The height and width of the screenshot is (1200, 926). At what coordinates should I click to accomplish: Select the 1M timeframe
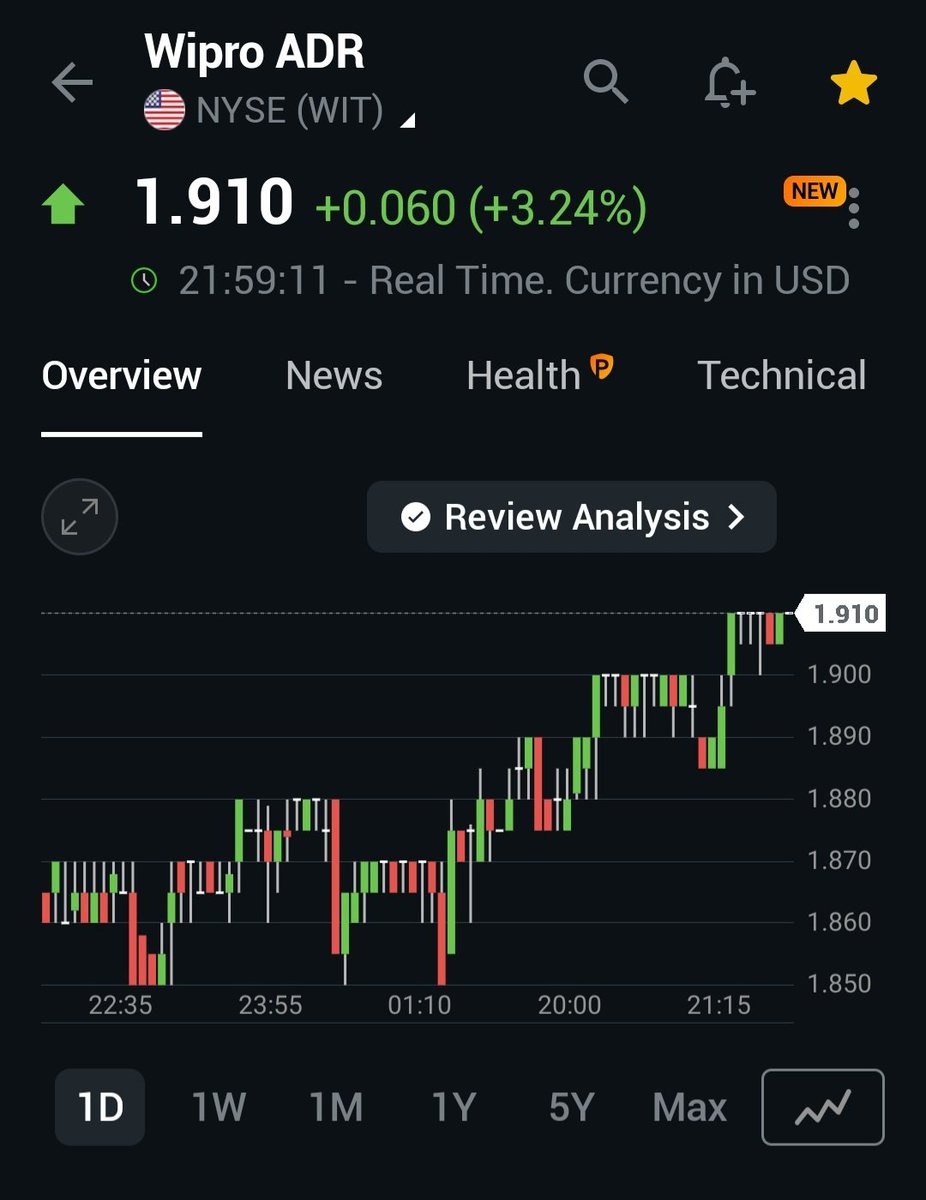[336, 1107]
